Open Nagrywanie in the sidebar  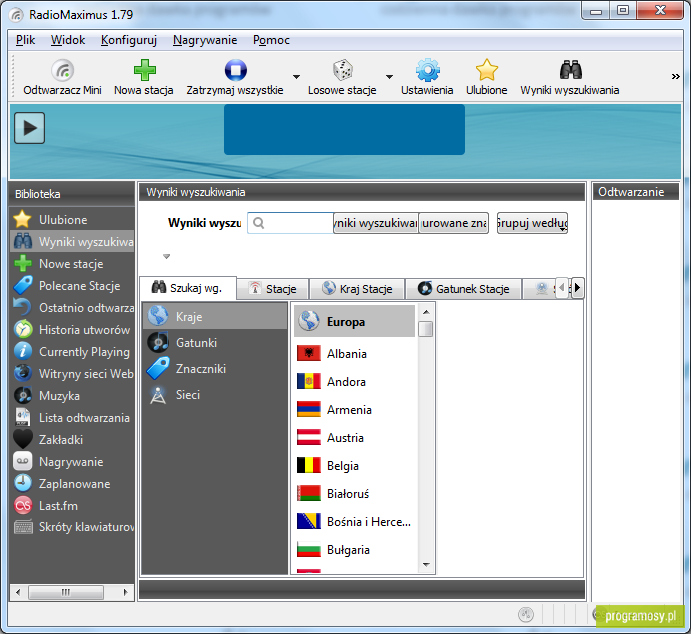[x=72, y=462]
